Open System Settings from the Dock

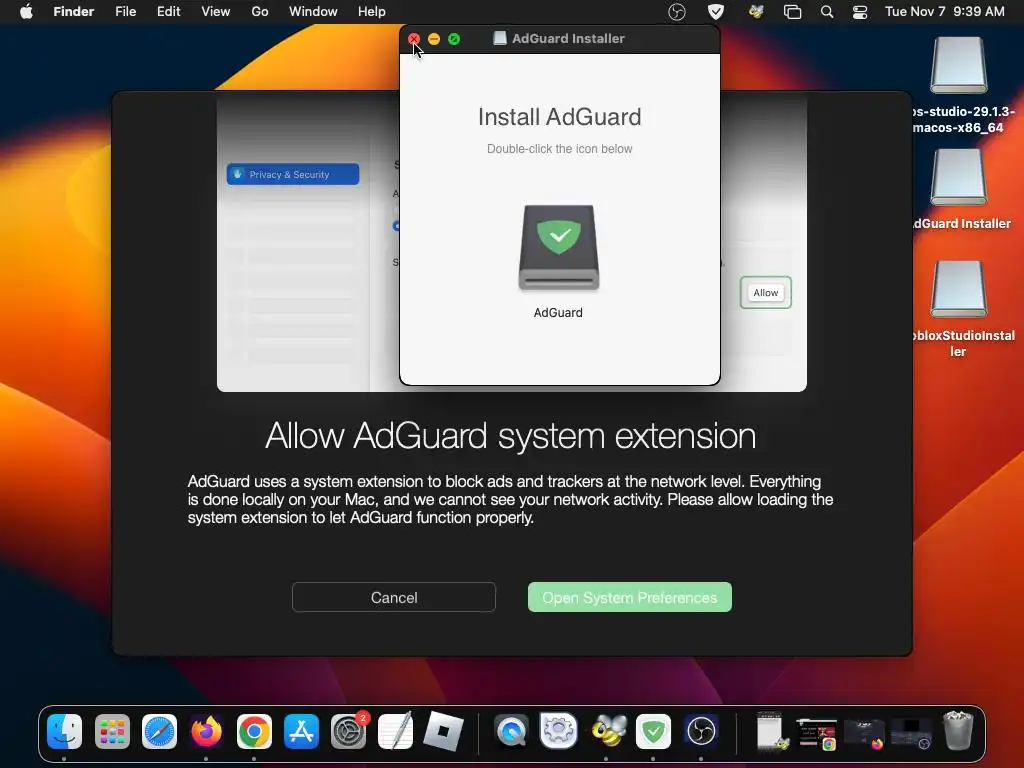click(349, 731)
